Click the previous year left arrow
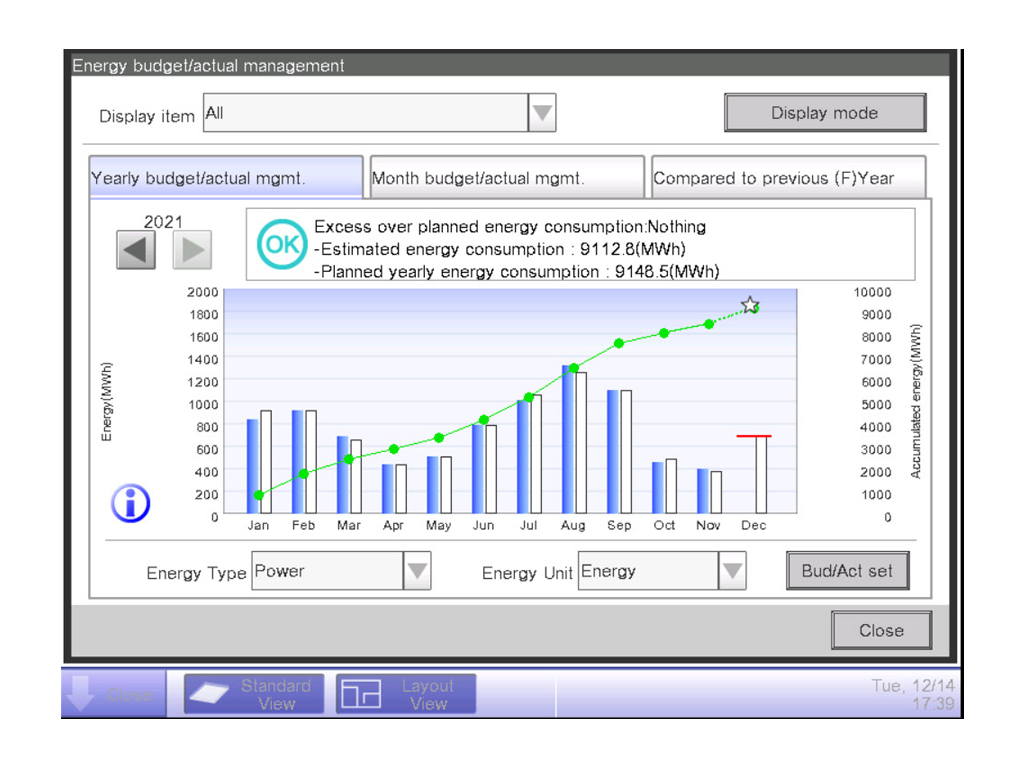Image resolution: width=1024 pixels, height=768 pixels. pos(136,250)
